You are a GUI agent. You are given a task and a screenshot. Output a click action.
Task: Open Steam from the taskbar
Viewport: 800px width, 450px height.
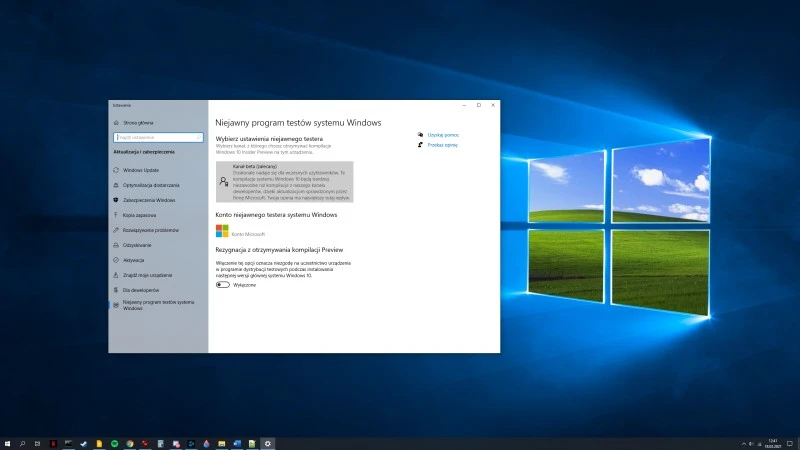[x=84, y=444]
